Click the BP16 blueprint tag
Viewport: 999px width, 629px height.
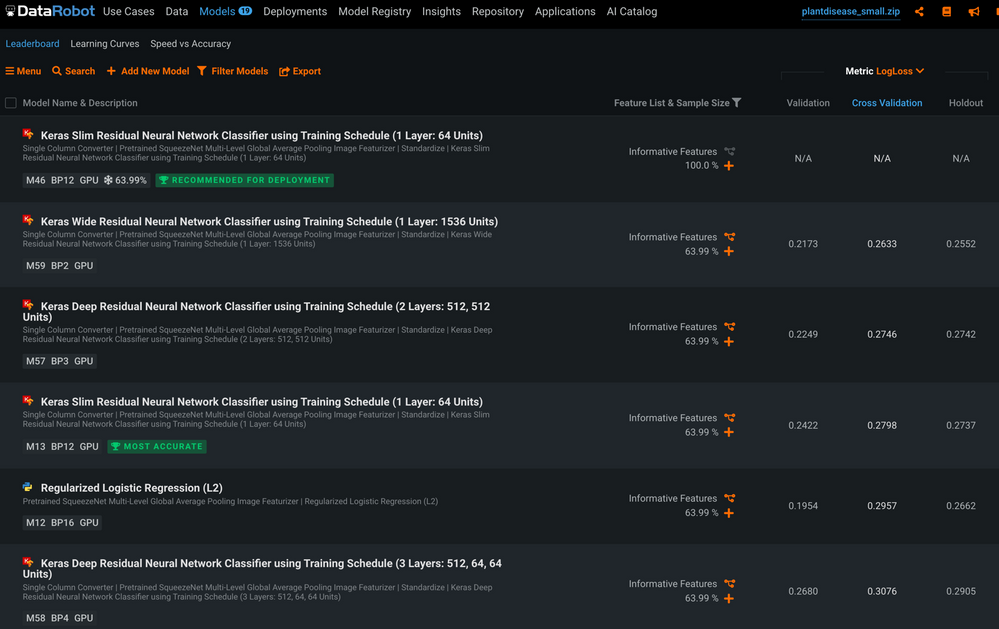point(62,523)
